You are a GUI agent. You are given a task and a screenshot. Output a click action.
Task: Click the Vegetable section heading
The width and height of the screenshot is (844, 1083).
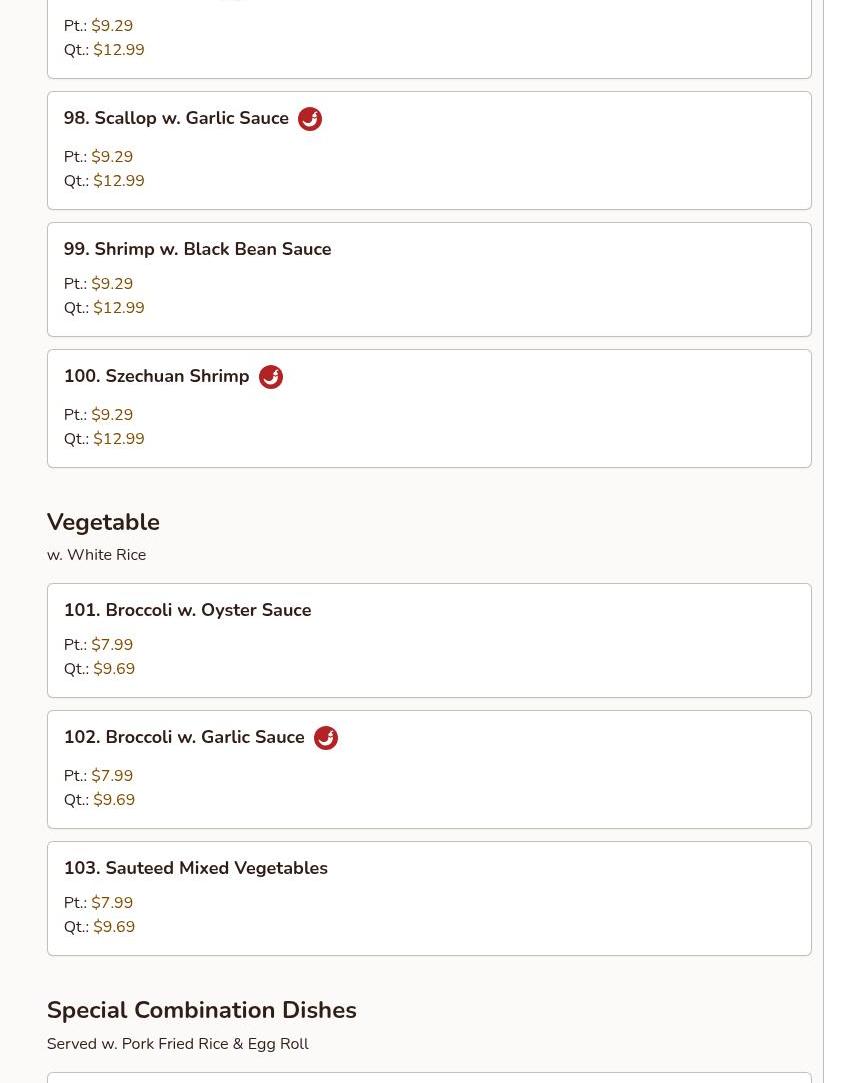click(103, 522)
